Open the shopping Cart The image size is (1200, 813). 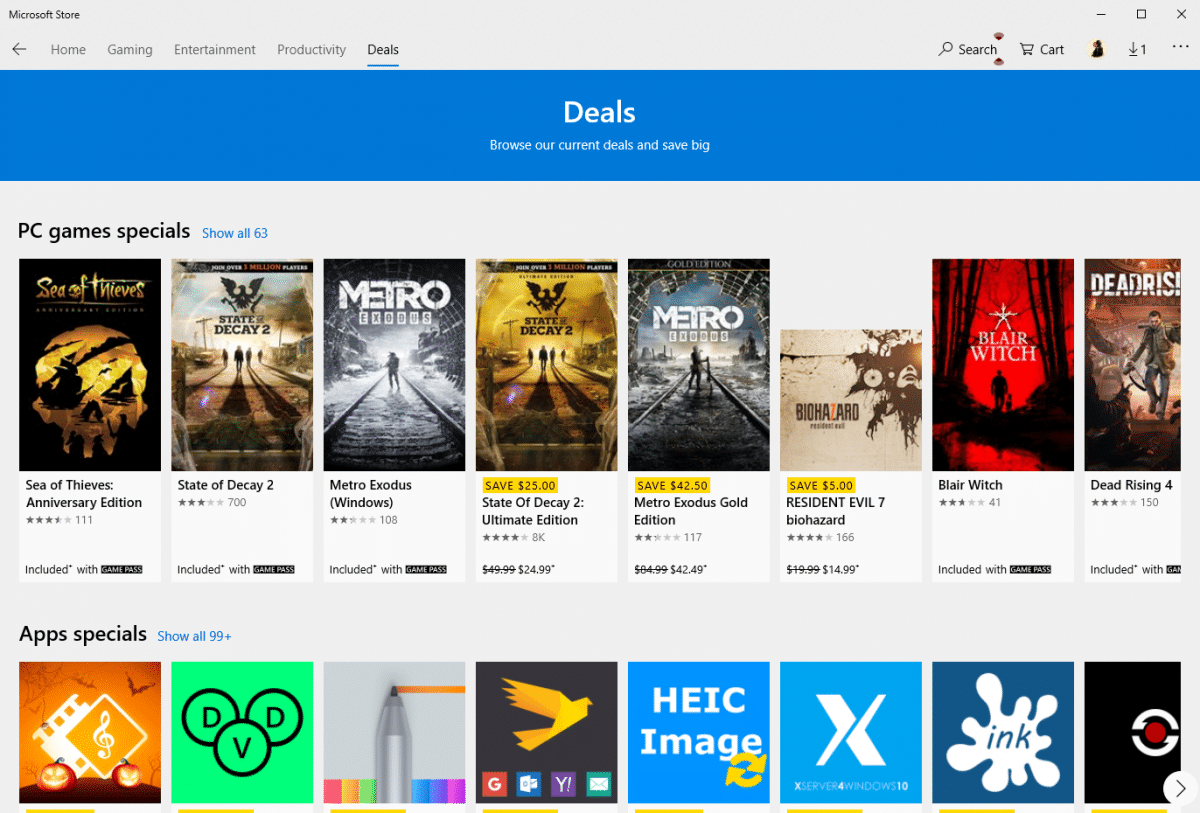[x=1041, y=48]
